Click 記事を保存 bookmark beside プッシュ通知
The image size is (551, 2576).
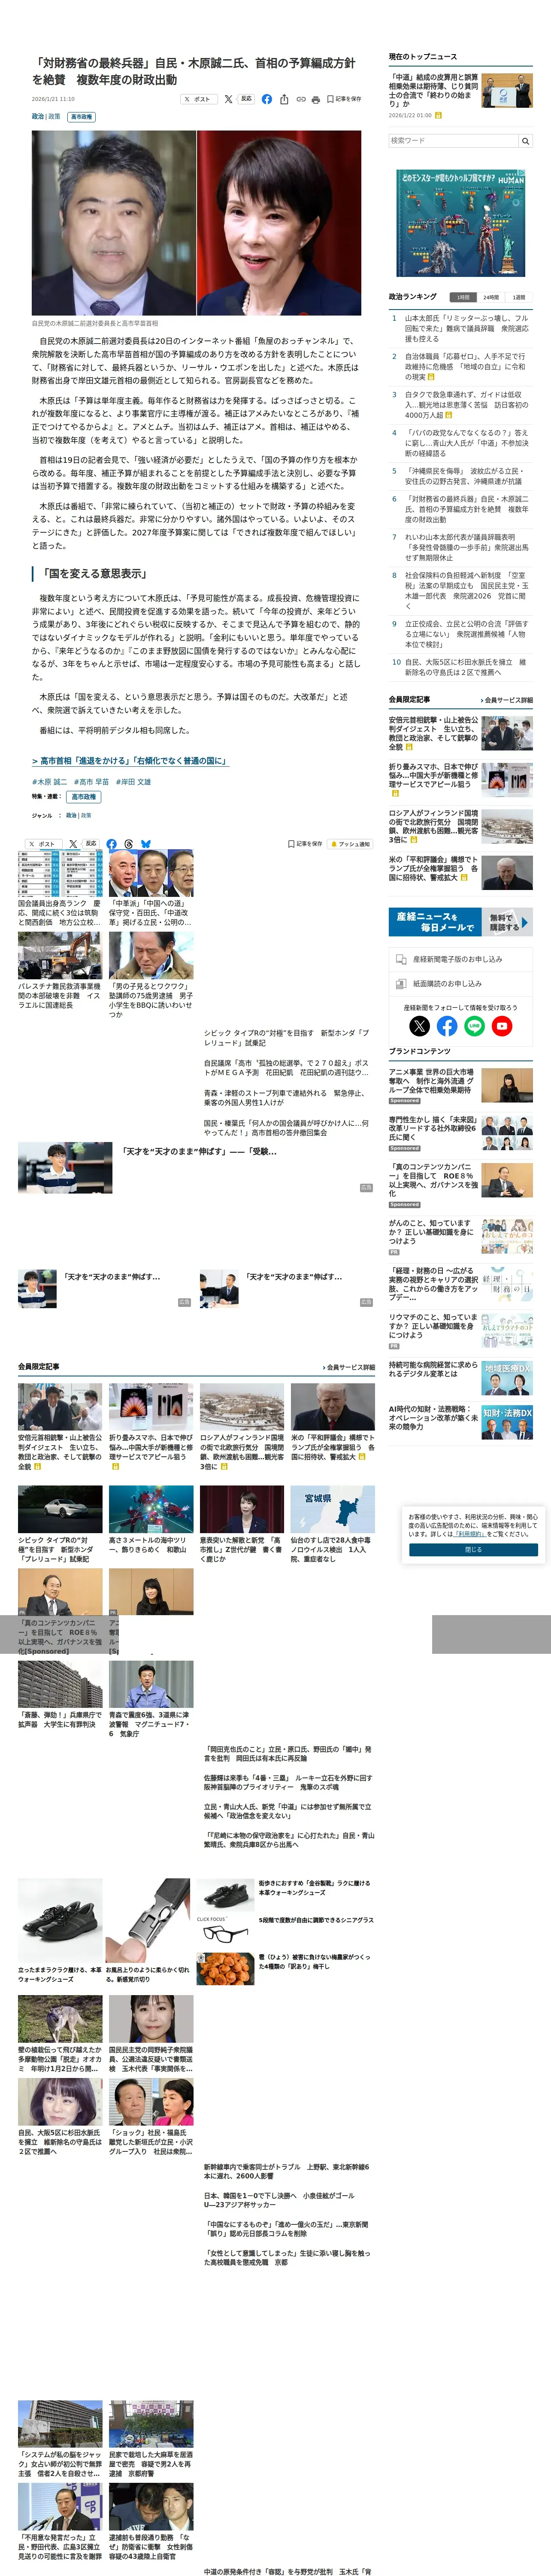pos(306,844)
